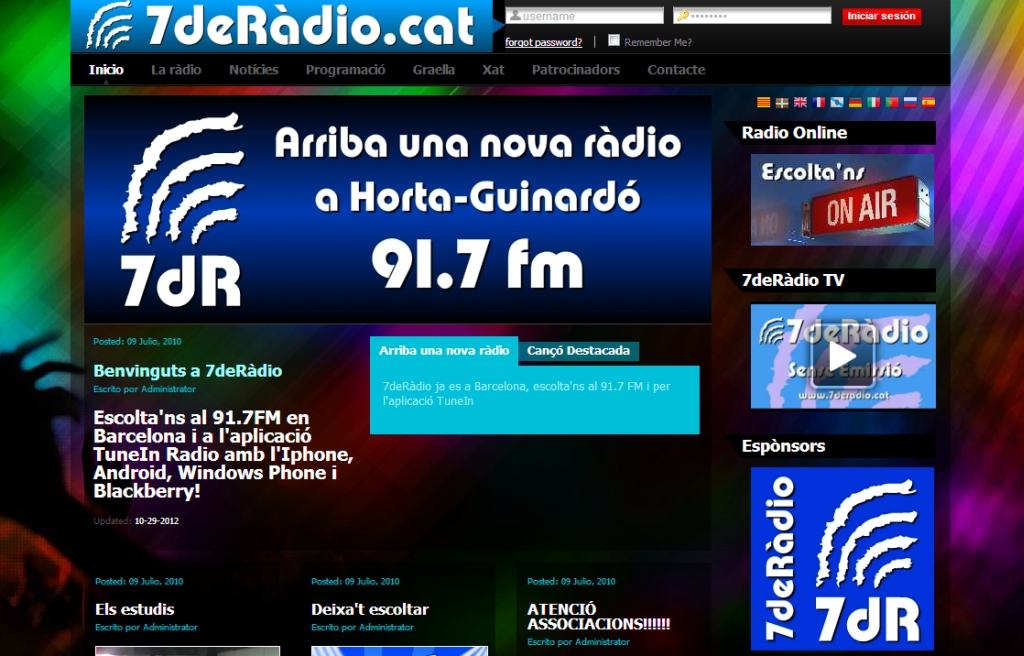This screenshot has width=1024, height=656.
Task: Select the Arriba una nova ràdio tab
Action: (x=443, y=351)
